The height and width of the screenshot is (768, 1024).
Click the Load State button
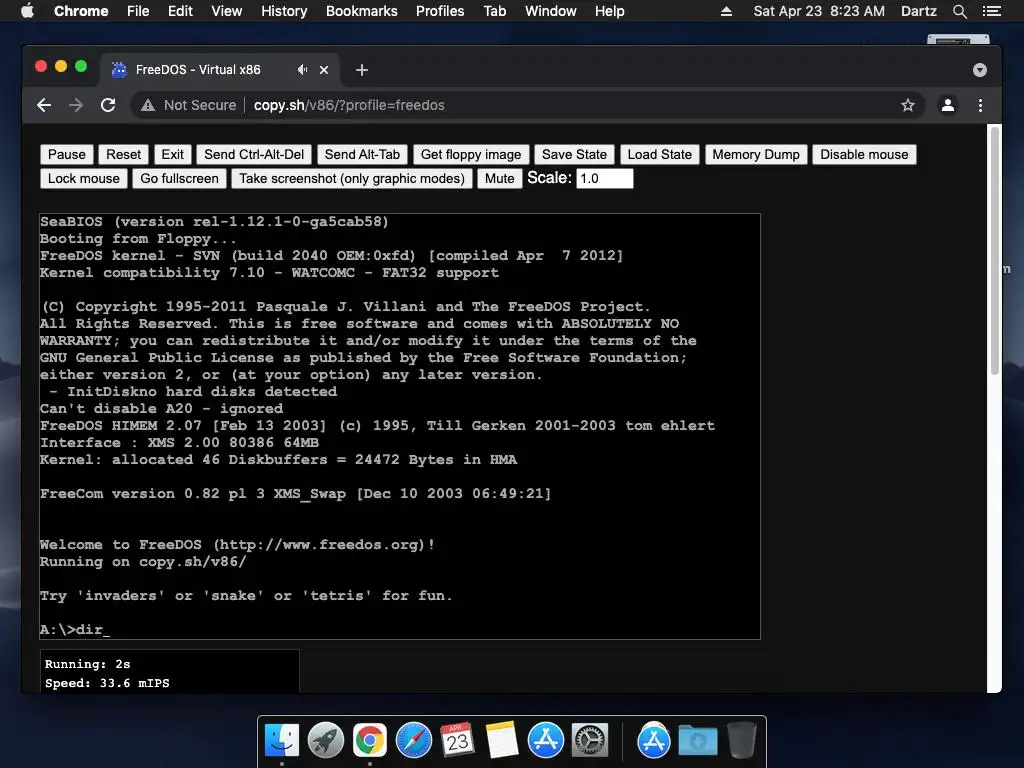(660, 154)
